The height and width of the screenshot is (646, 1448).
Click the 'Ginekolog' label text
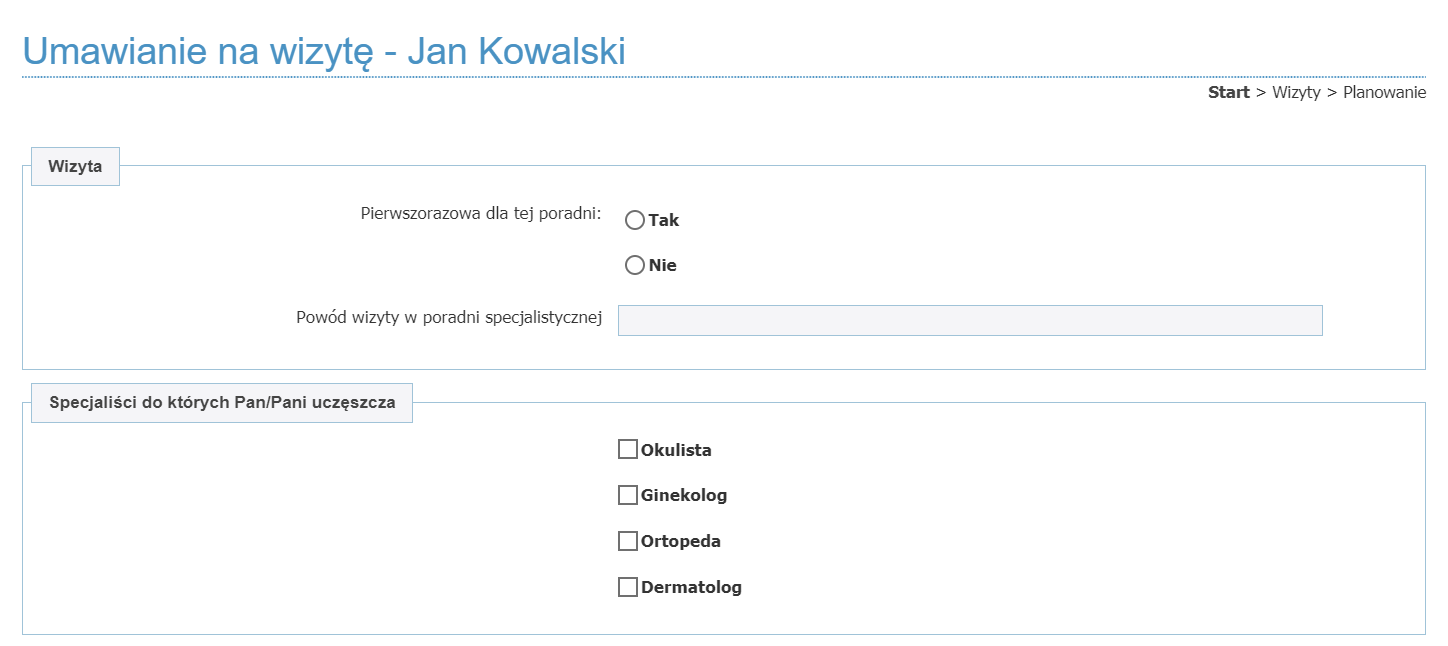pos(684,495)
